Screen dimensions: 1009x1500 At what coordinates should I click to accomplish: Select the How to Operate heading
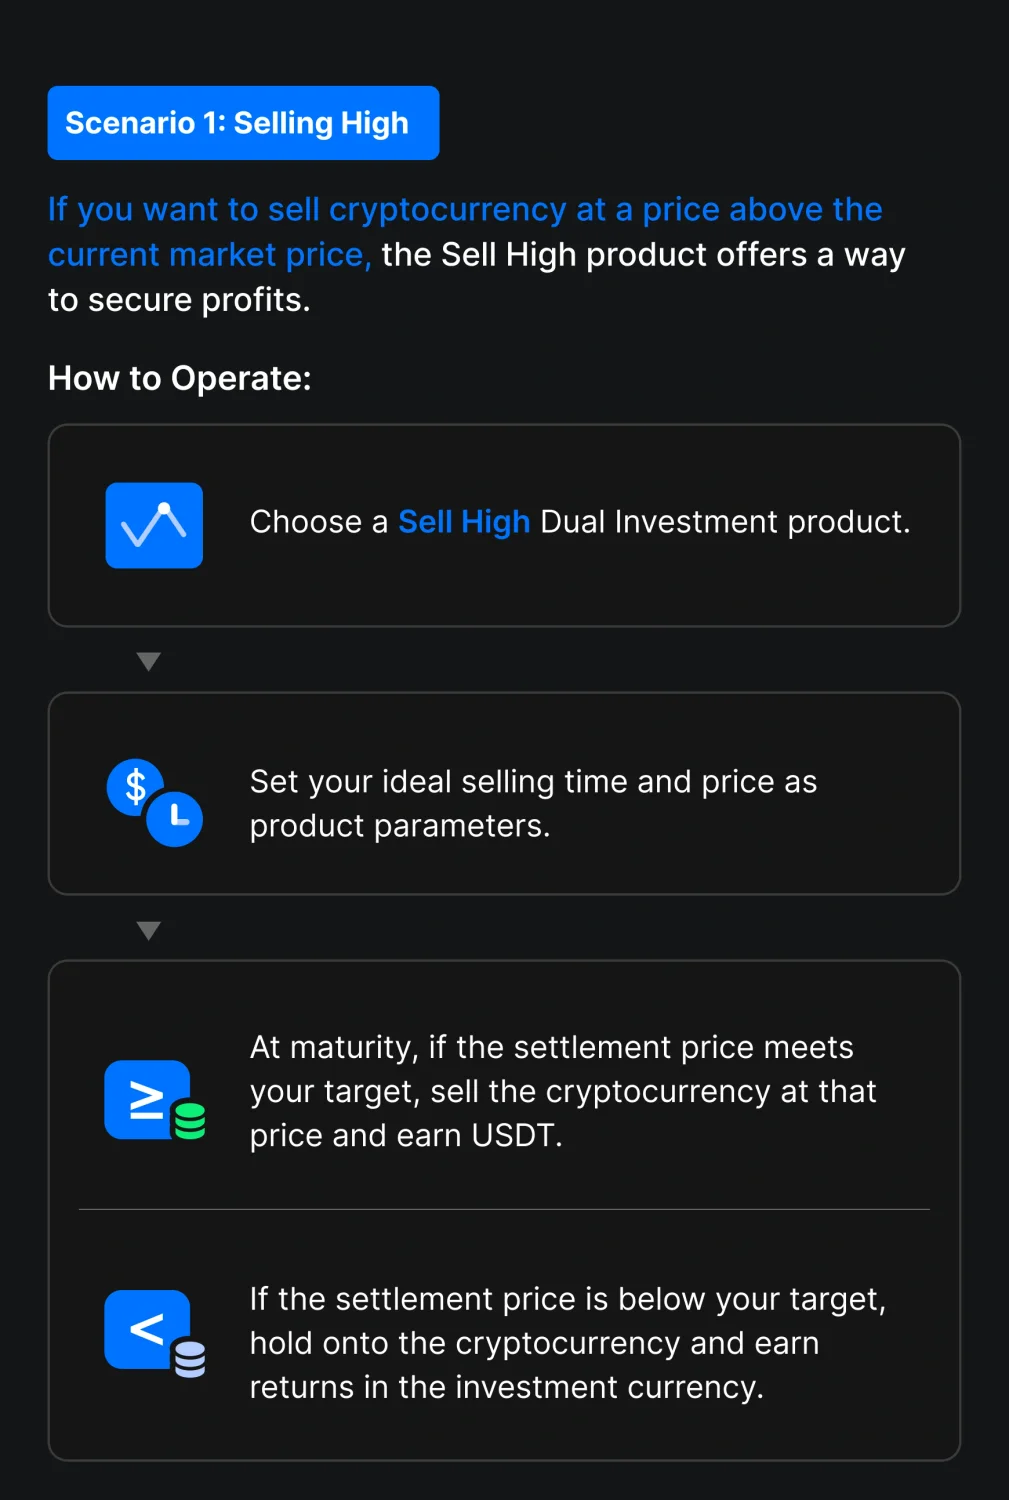click(x=180, y=378)
